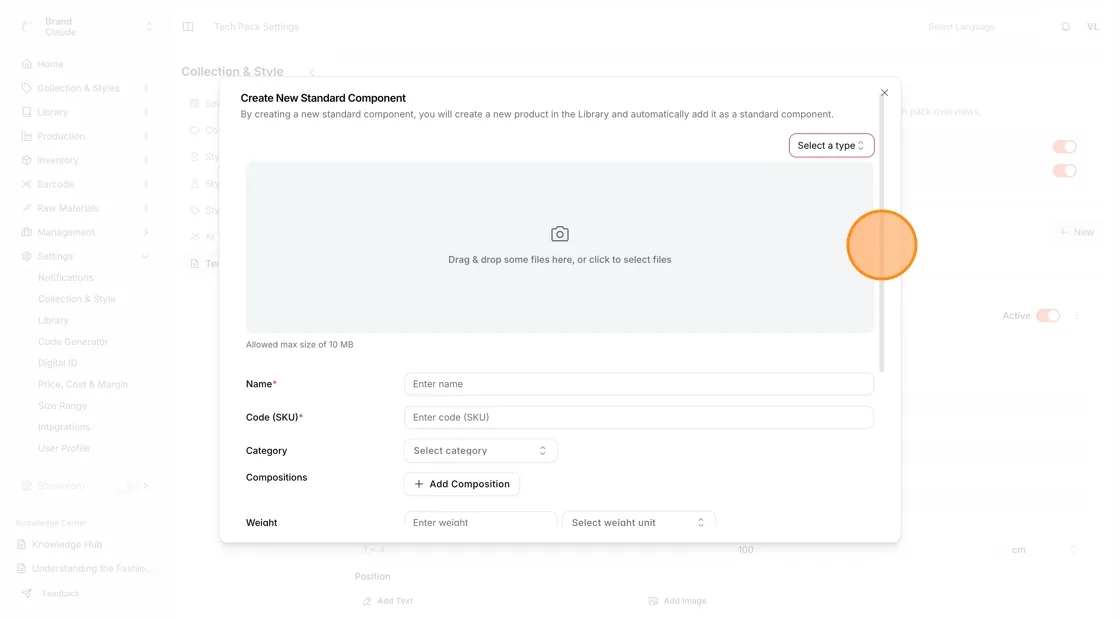Click the three-dot menu beside Active

[1076, 316]
